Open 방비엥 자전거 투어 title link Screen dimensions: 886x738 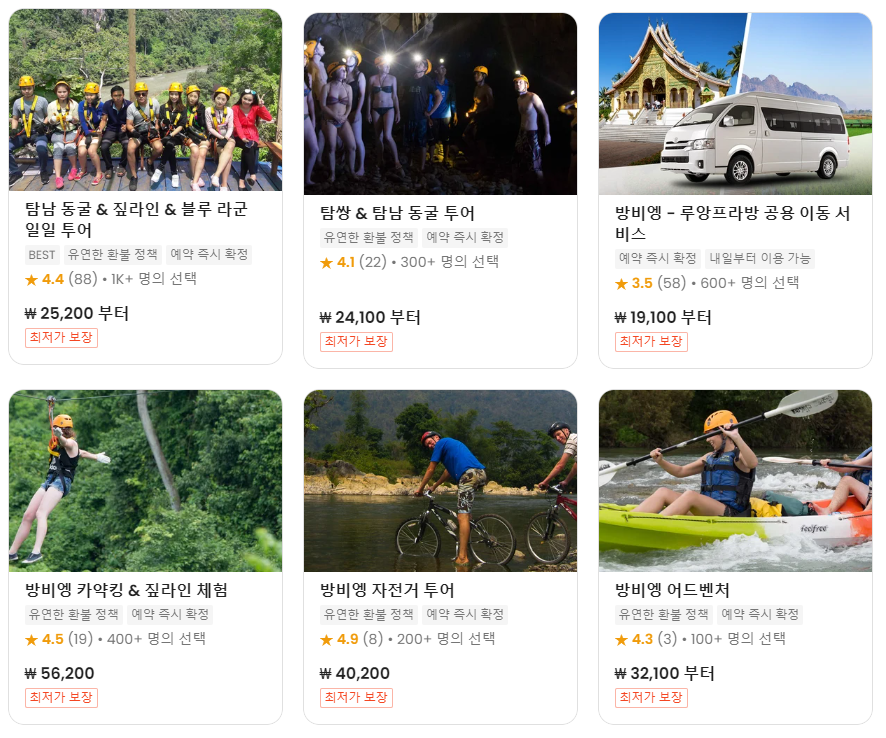(387, 590)
